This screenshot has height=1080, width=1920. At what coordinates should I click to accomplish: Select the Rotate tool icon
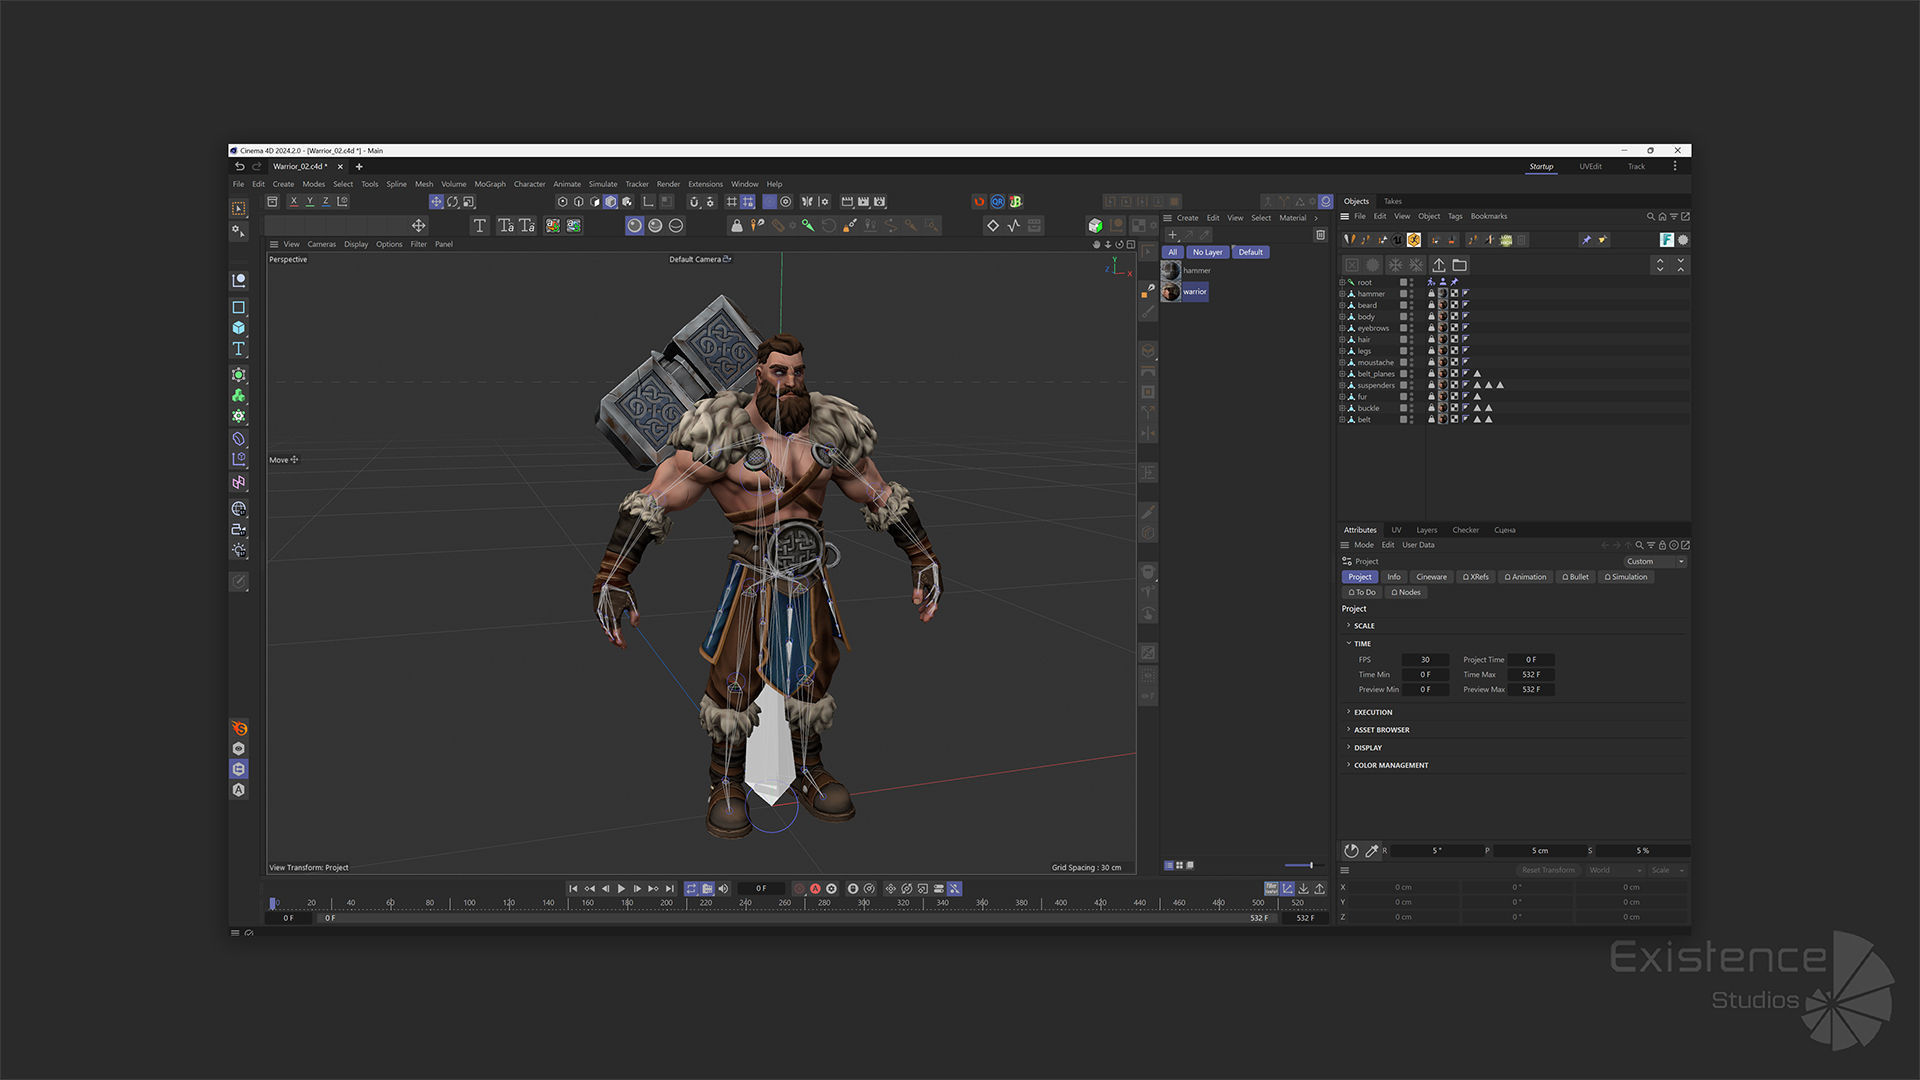point(452,202)
